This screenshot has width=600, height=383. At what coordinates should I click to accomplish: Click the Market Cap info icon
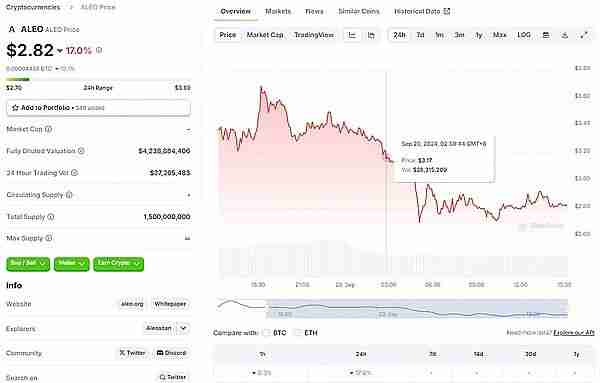(x=49, y=129)
